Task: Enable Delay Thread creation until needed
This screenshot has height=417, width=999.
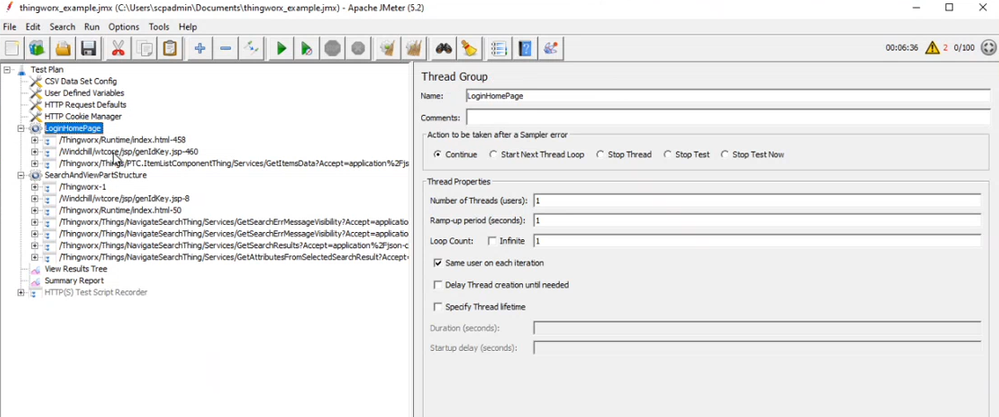Action: coord(438,285)
